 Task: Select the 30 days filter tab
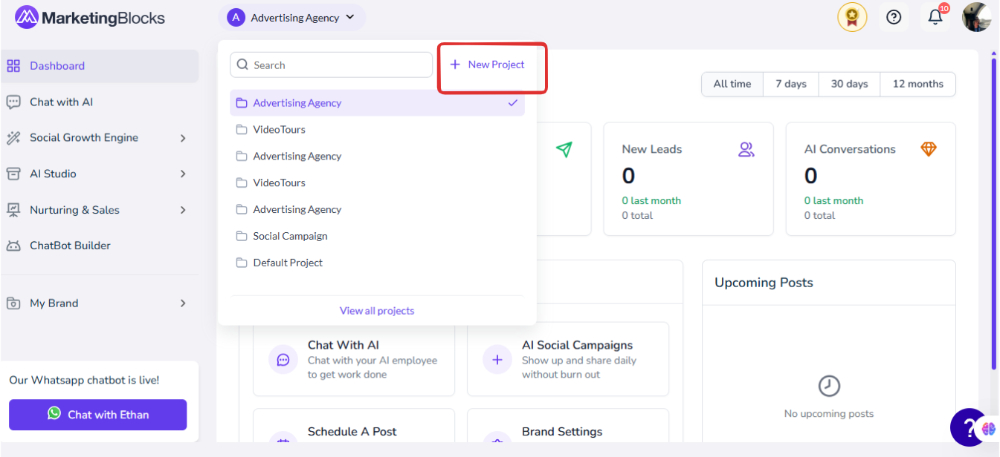[x=849, y=84]
